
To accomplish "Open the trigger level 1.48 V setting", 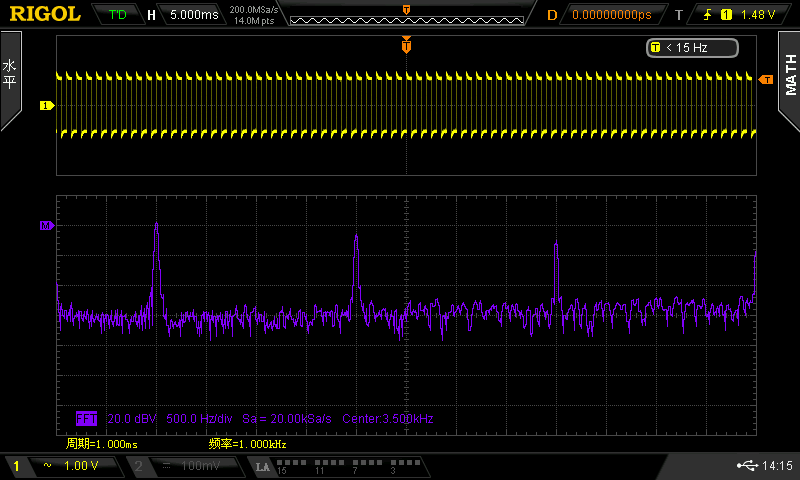I will [758, 15].
